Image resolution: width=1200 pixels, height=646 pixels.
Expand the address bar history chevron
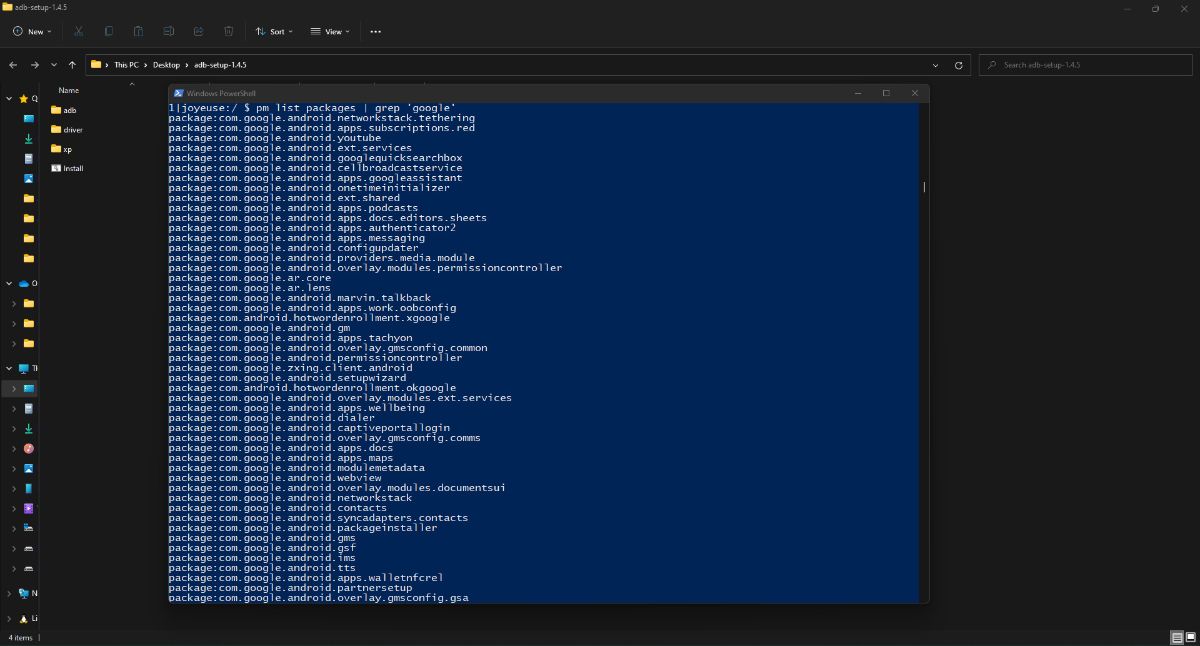click(936, 65)
